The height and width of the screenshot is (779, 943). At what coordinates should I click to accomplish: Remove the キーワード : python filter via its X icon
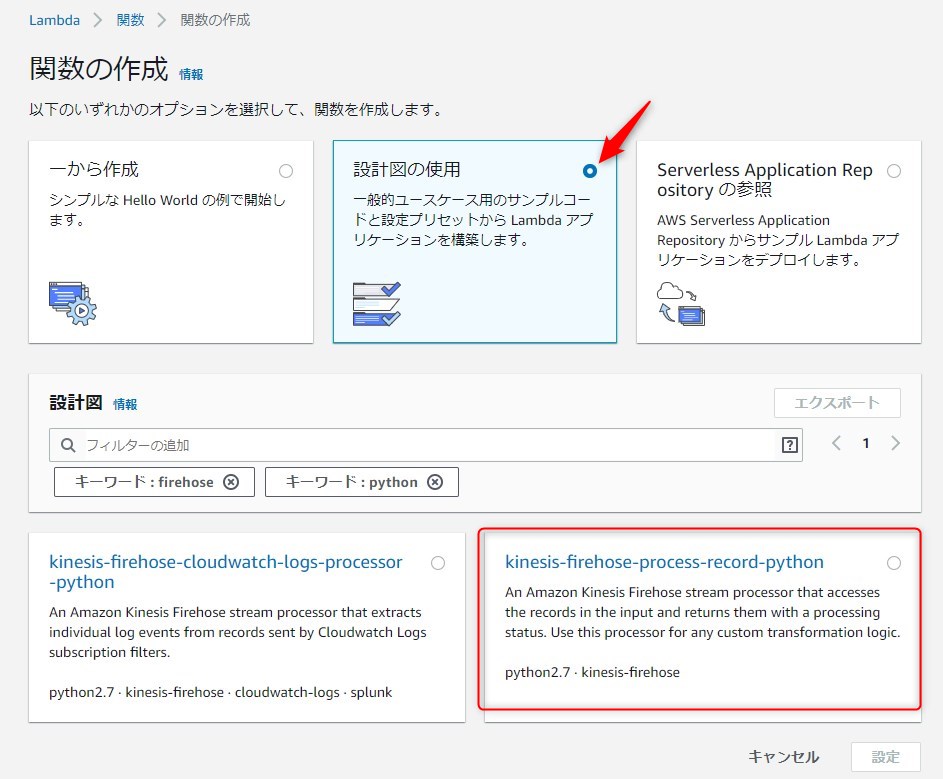(x=435, y=481)
